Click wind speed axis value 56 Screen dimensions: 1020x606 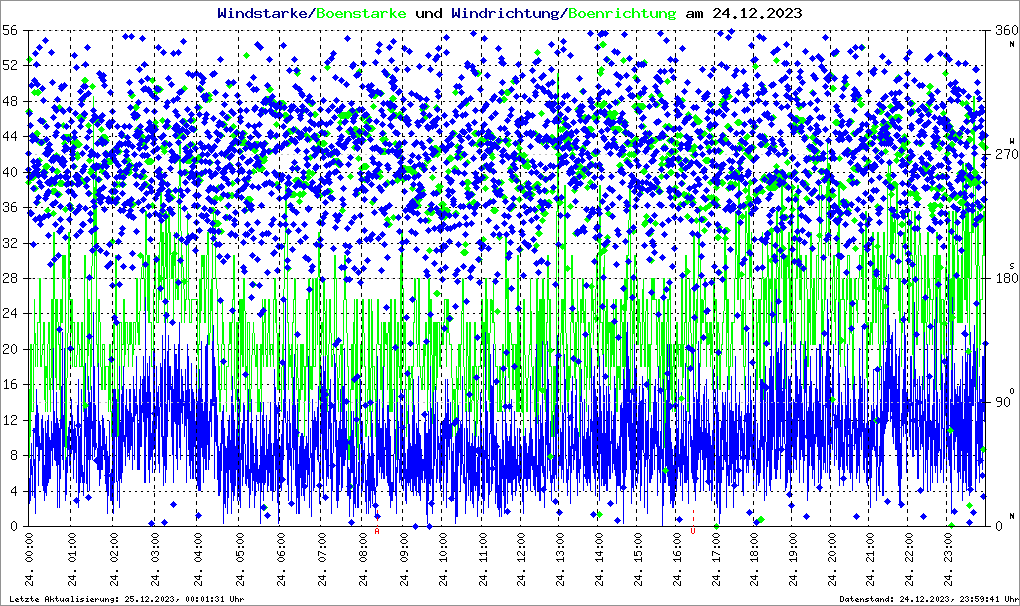pyautogui.click(x=9, y=31)
